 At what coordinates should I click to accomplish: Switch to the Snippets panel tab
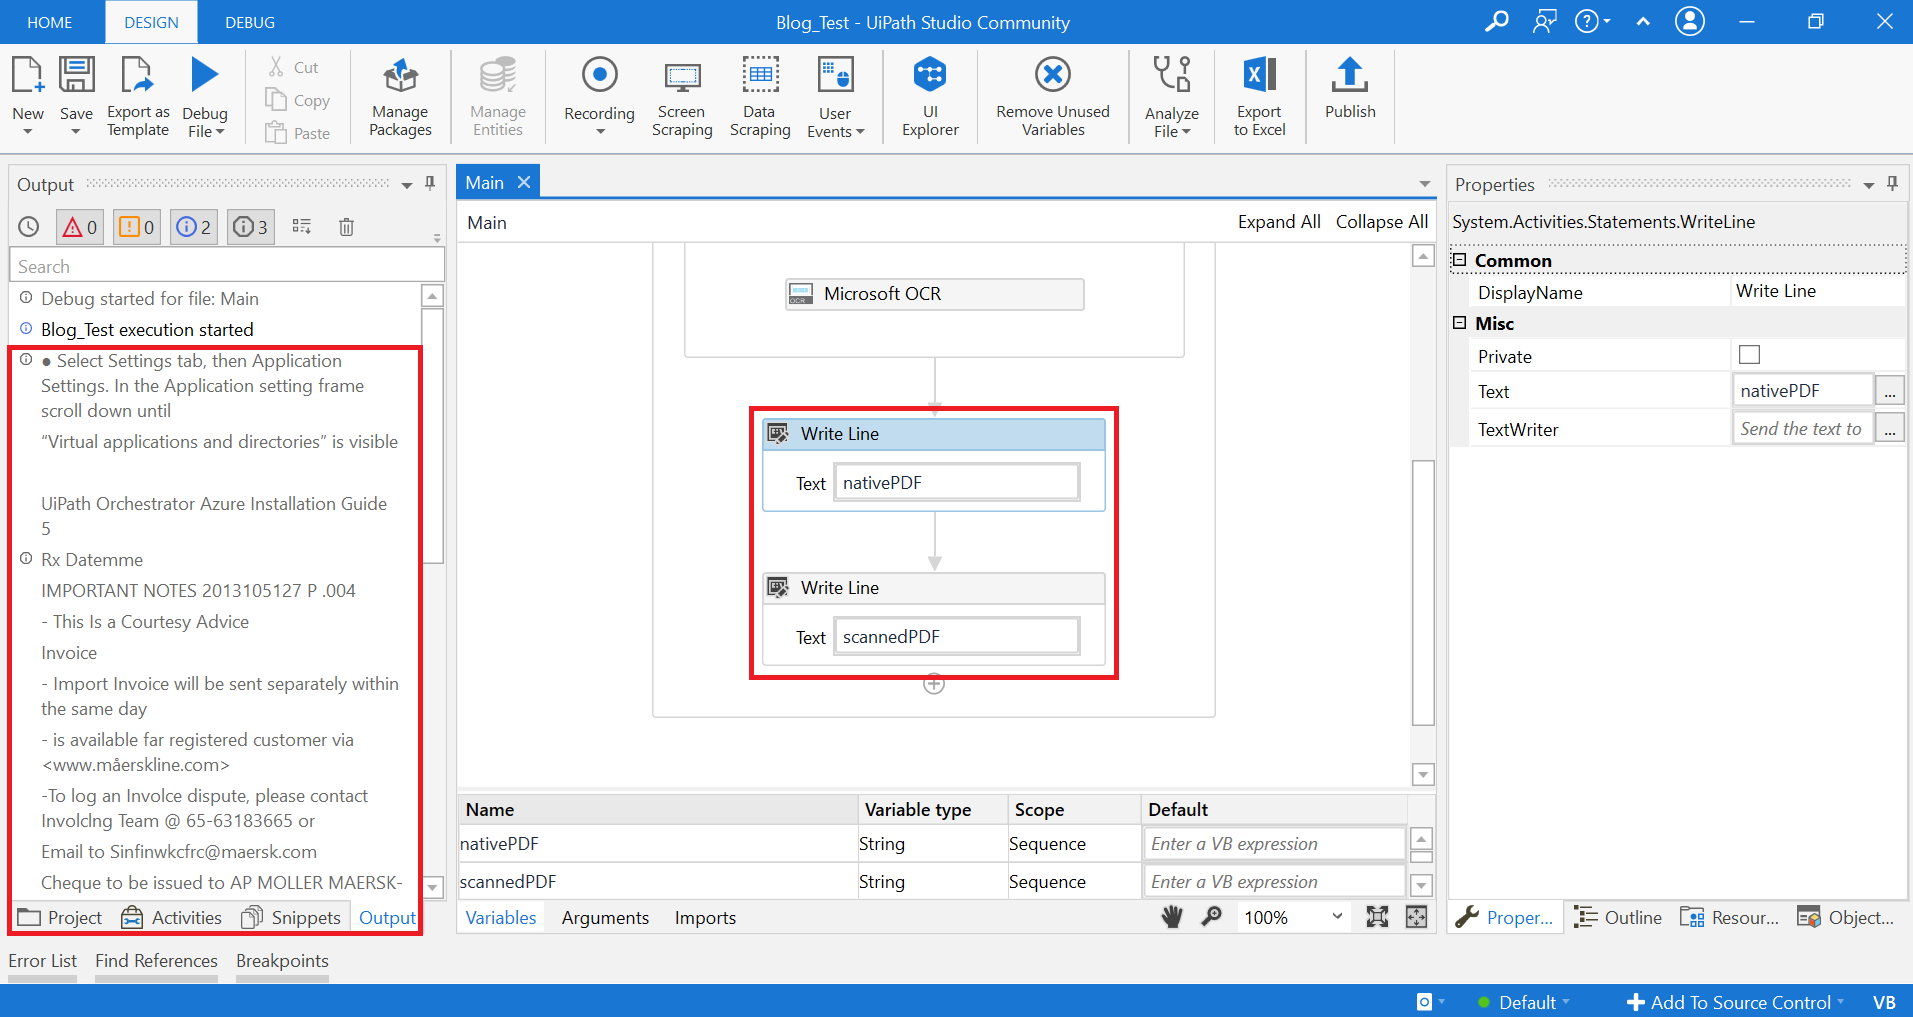pyautogui.click(x=291, y=917)
